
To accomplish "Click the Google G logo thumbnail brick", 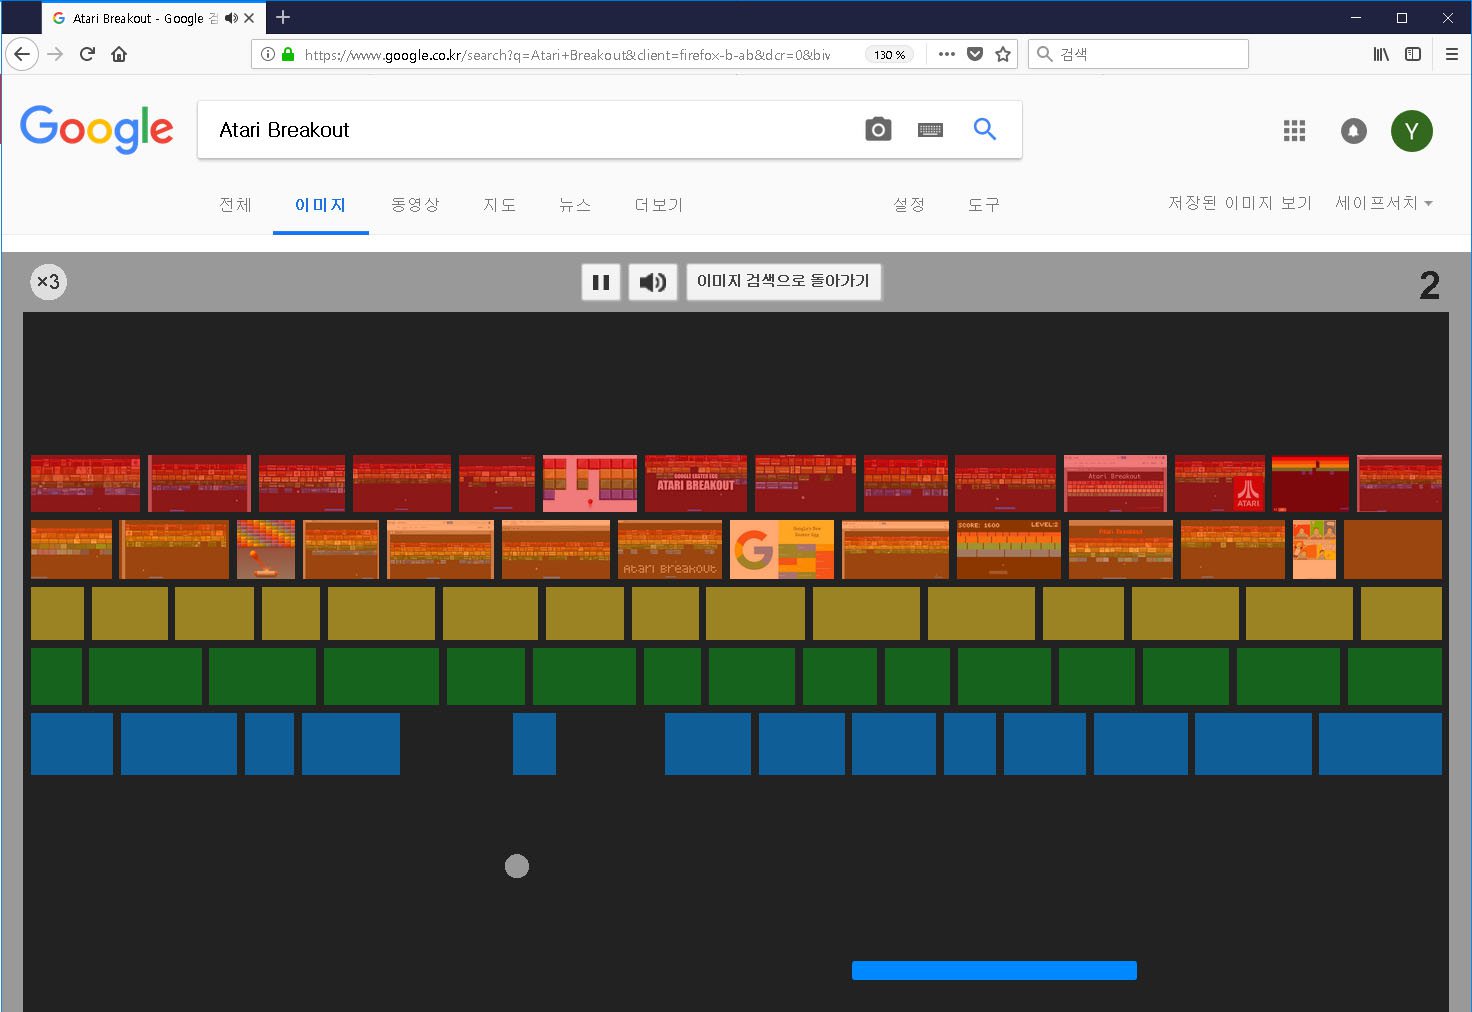I will coord(782,549).
